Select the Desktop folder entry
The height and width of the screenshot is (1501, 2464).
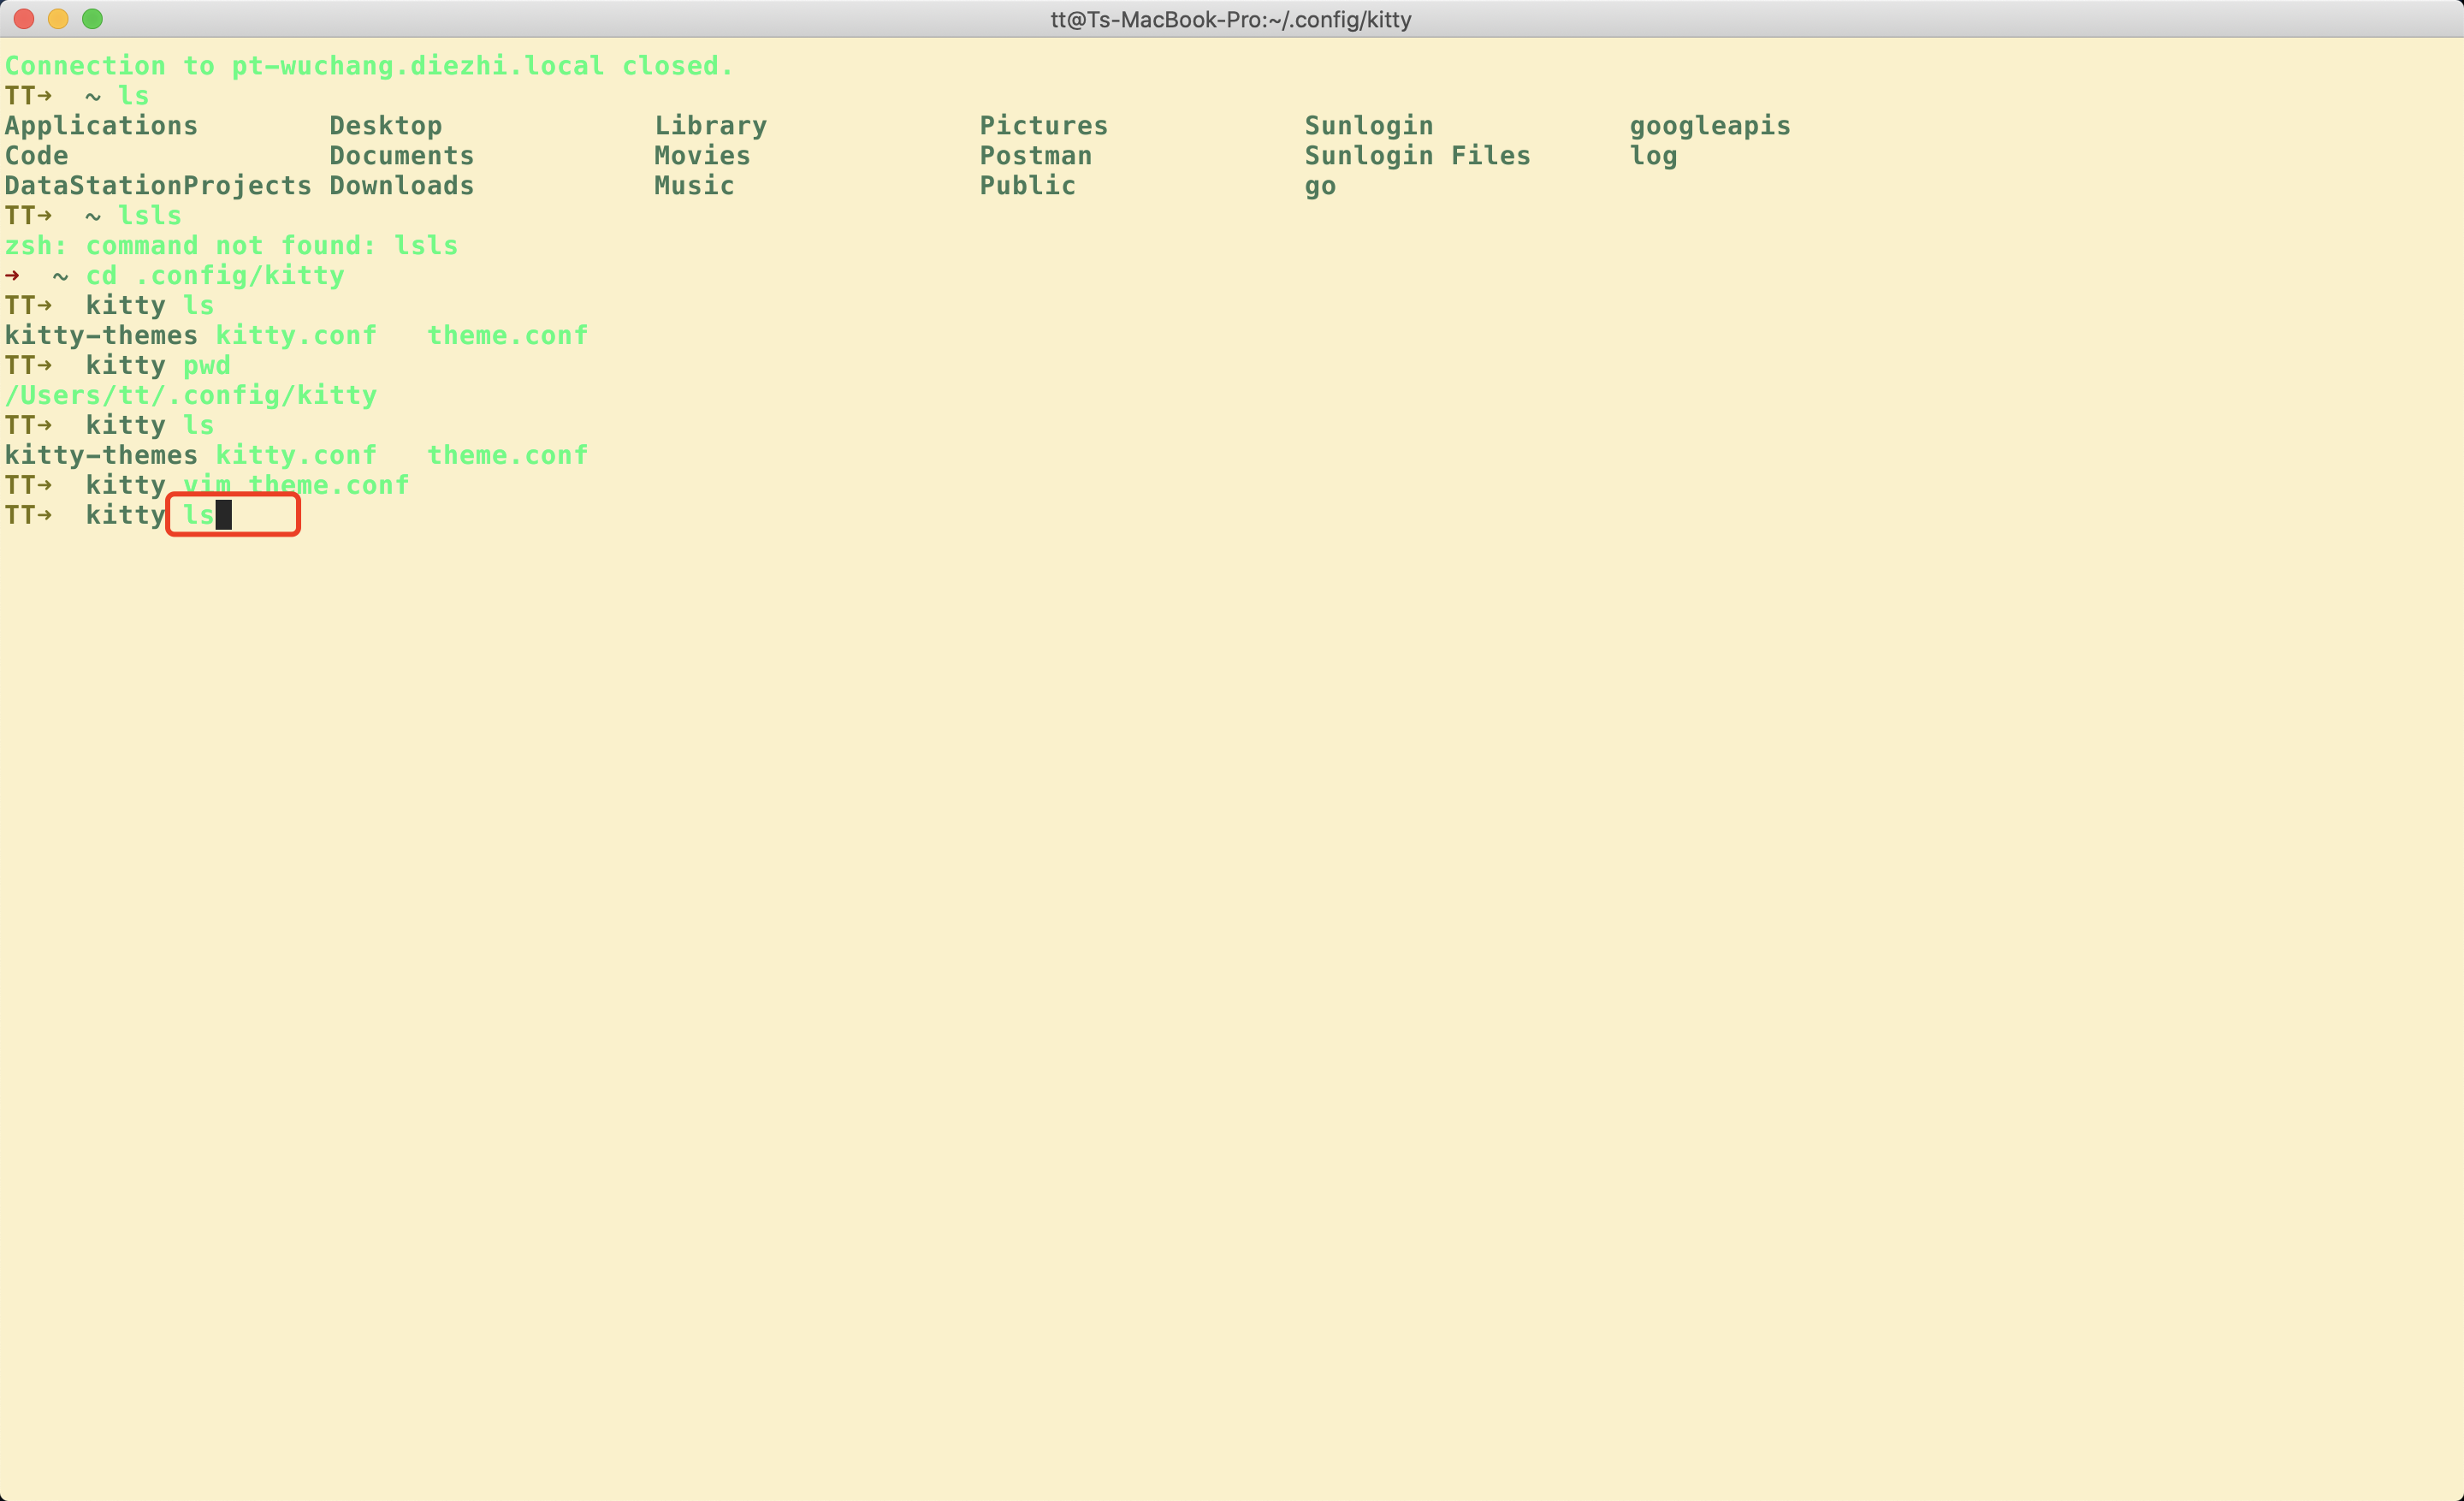386,125
